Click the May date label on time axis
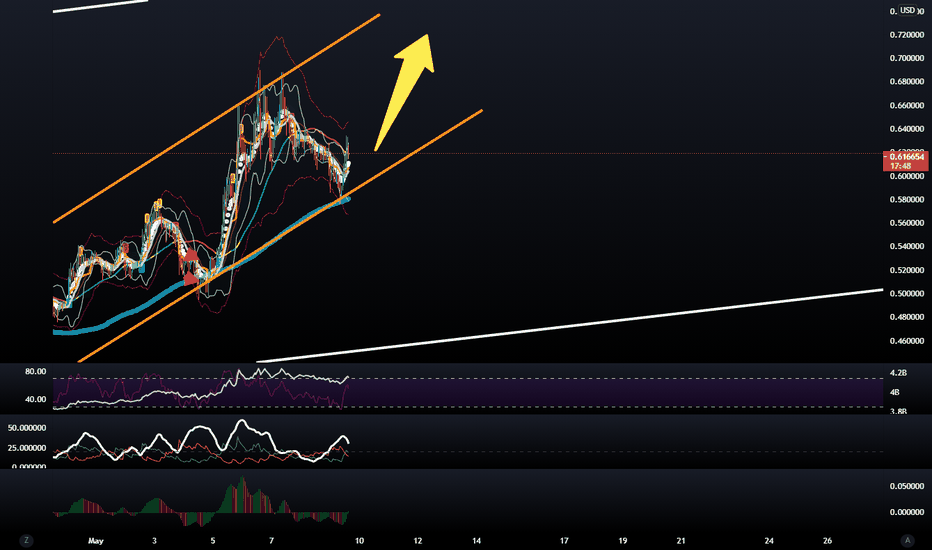Viewport: 932px width, 550px height. (96, 540)
